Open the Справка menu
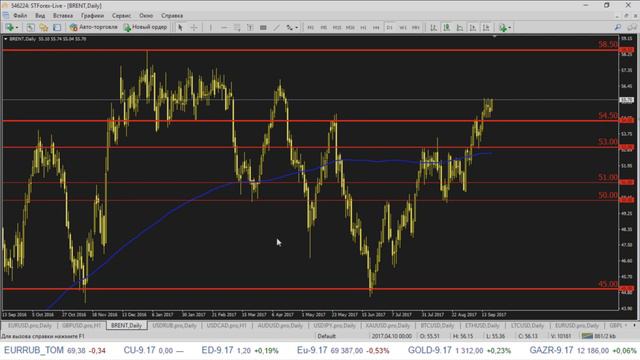Image resolution: width=640 pixels, height=360 pixels. (x=172, y=16)
